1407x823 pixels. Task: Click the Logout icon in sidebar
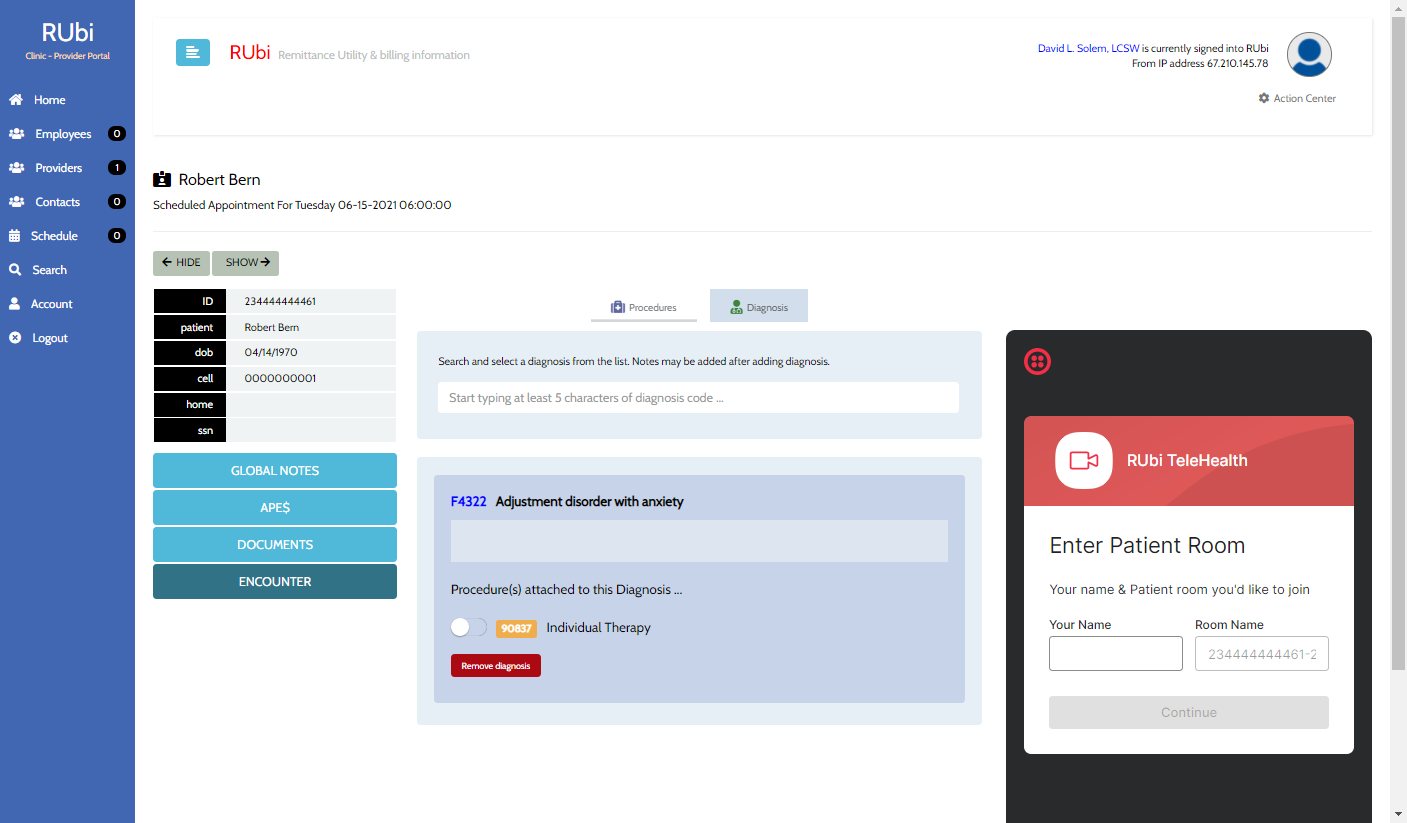coord(15,338)
